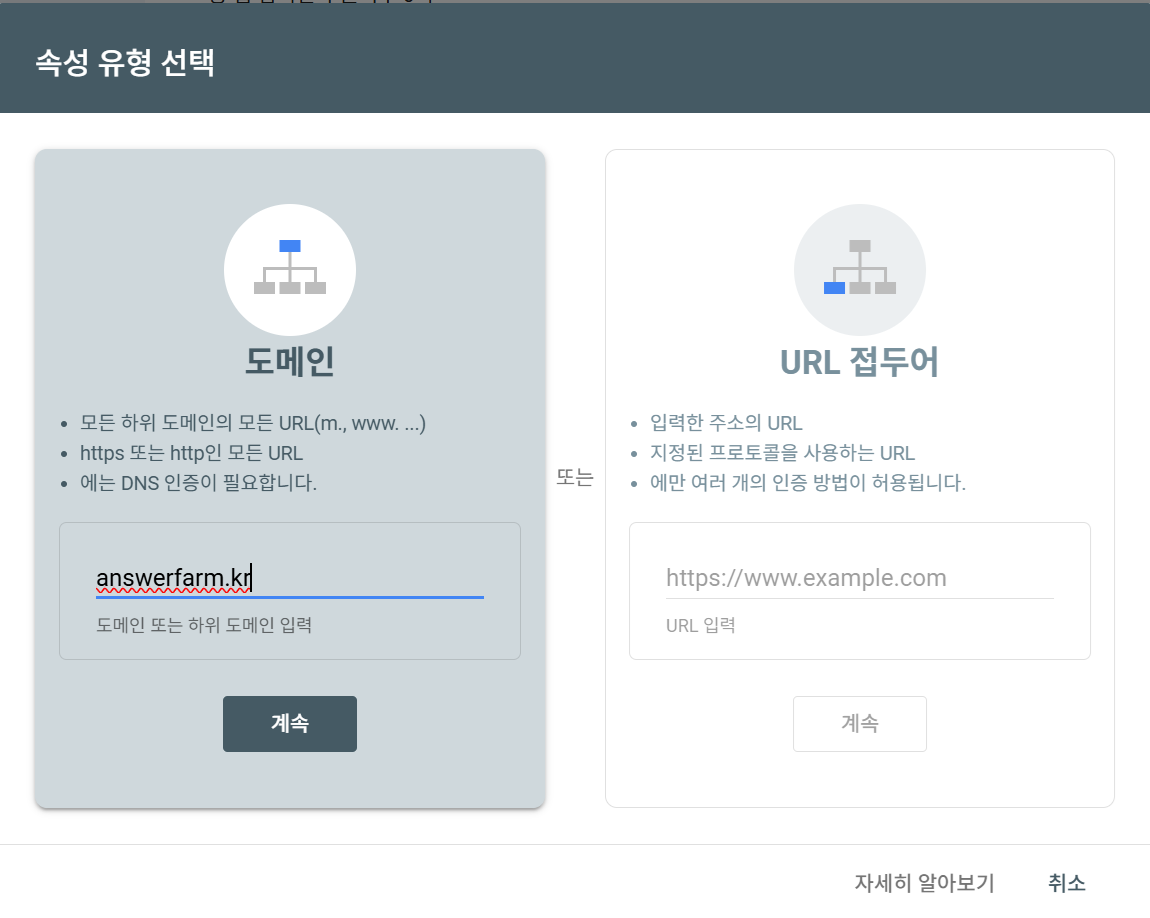
Task: Click the answerfarm.kr domain input field
Action: click(x=290, y=578)
